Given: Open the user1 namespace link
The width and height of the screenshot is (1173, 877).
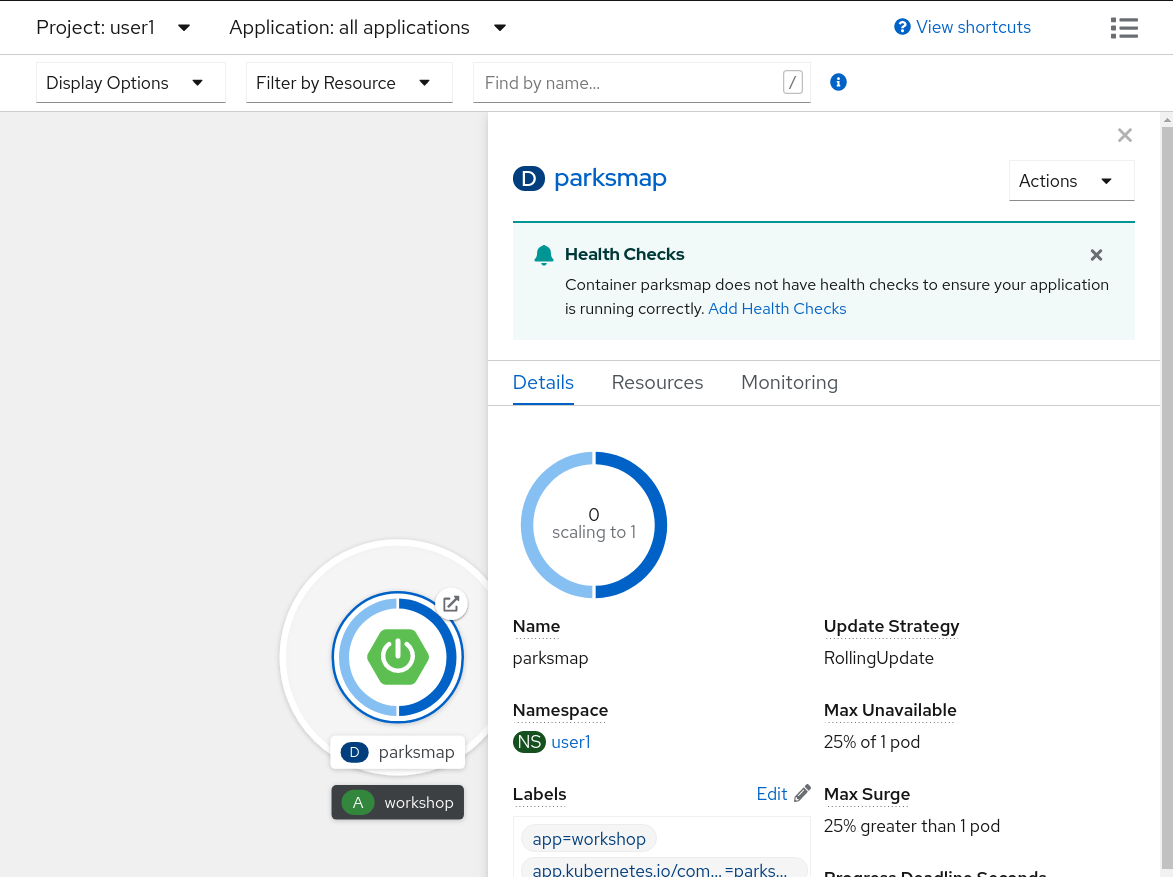Looking at the screenshot, I should 571,742.
